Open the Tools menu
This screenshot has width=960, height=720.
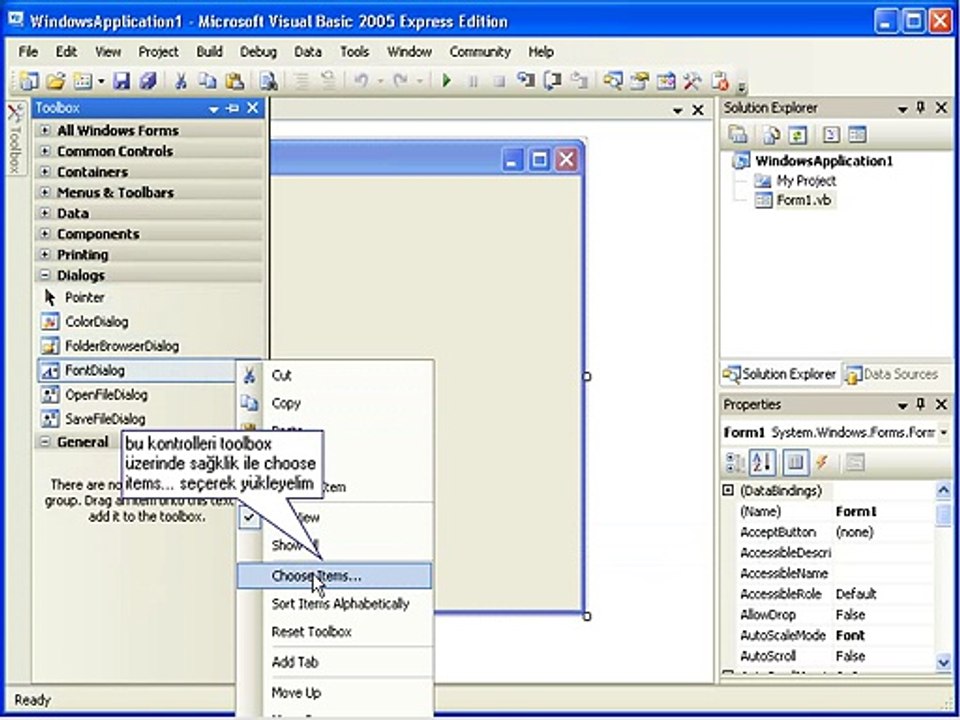coord(354,52)
